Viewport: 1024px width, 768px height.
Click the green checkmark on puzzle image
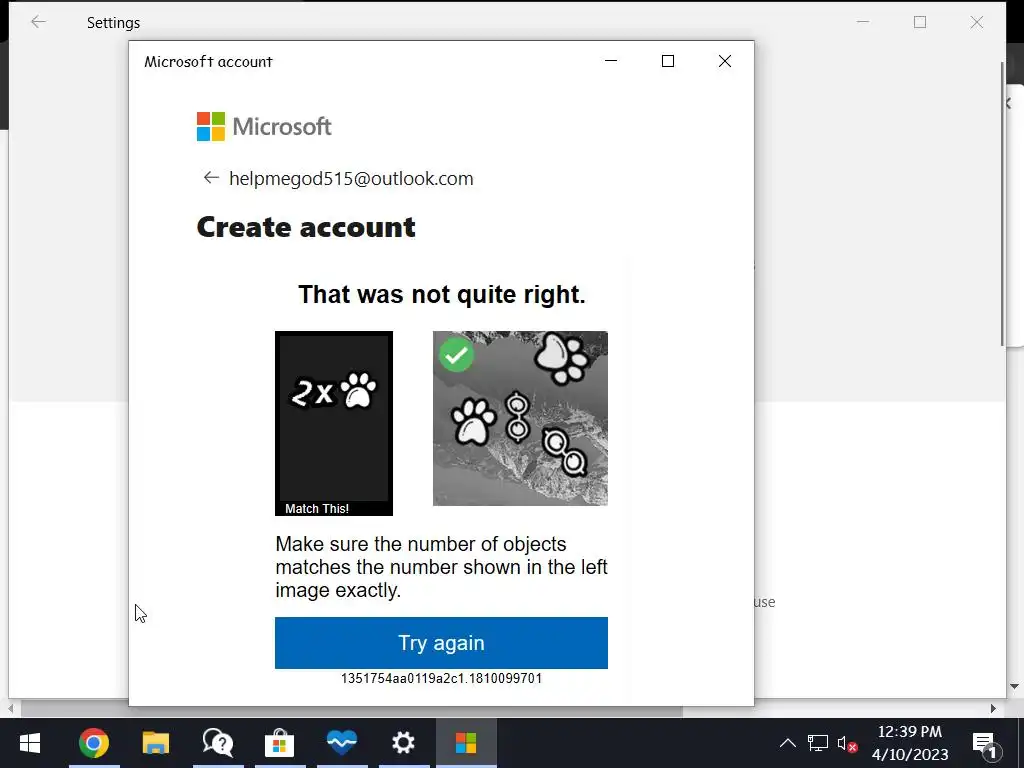(x=456, y=355)
